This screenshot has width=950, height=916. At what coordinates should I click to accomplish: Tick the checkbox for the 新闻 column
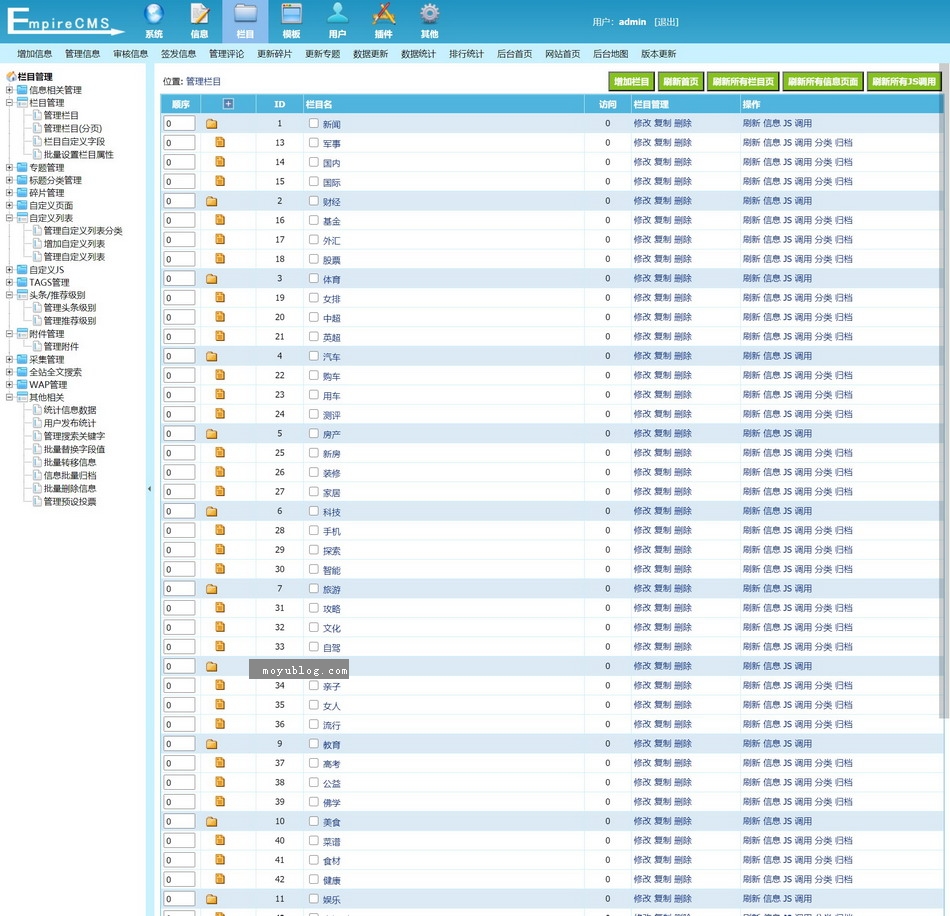pyautogui.click(x=313, y=123)
